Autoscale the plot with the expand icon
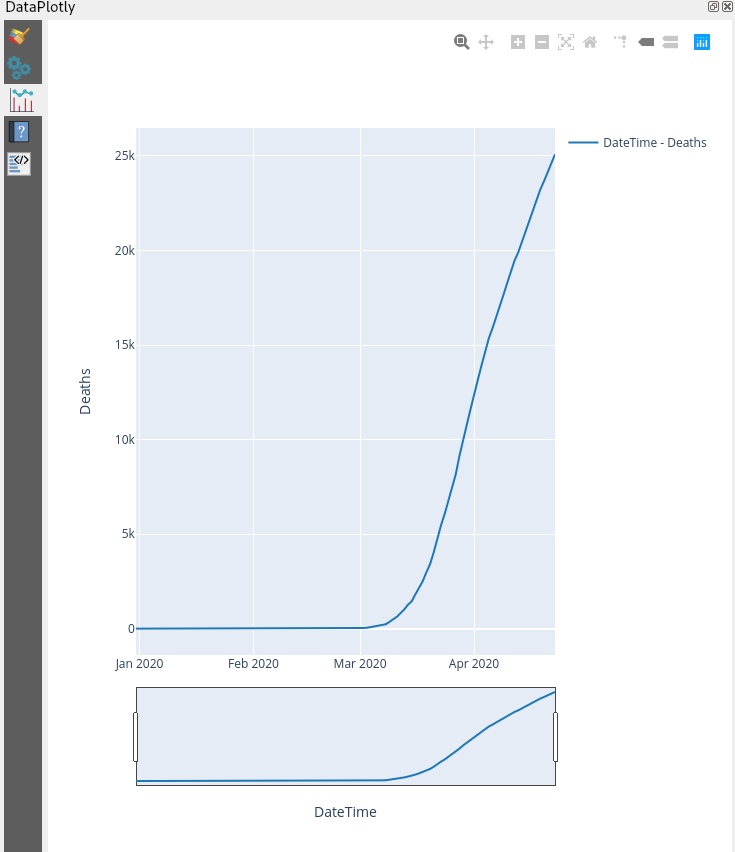Viewport: 735px width, 852px height. pos(566,42)
